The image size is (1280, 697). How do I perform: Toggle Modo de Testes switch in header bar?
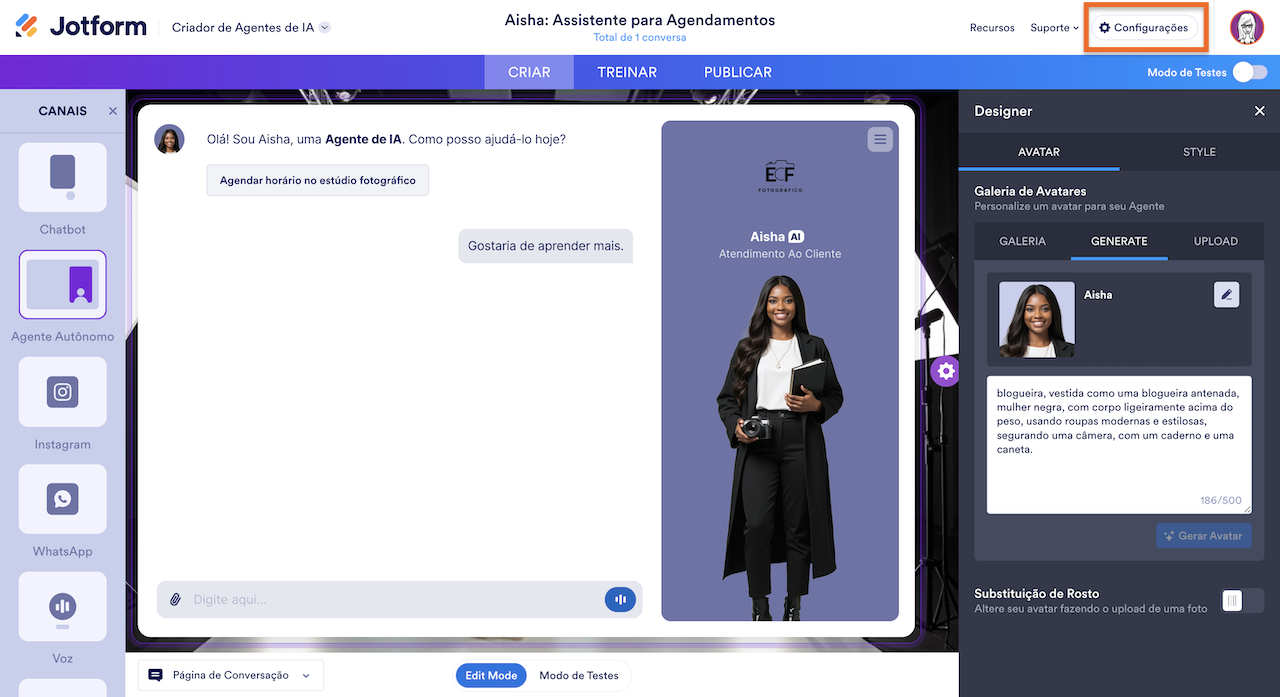point(1249,72)
